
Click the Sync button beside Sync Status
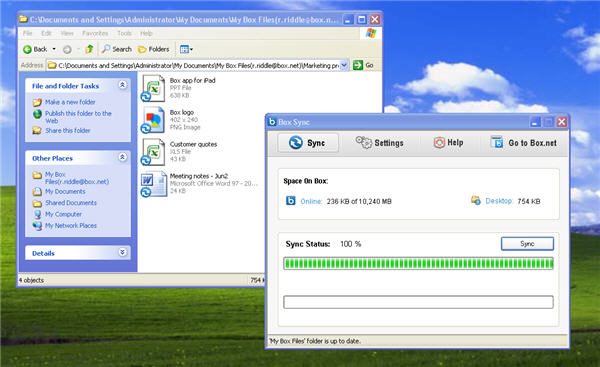[x=527, y=244]
